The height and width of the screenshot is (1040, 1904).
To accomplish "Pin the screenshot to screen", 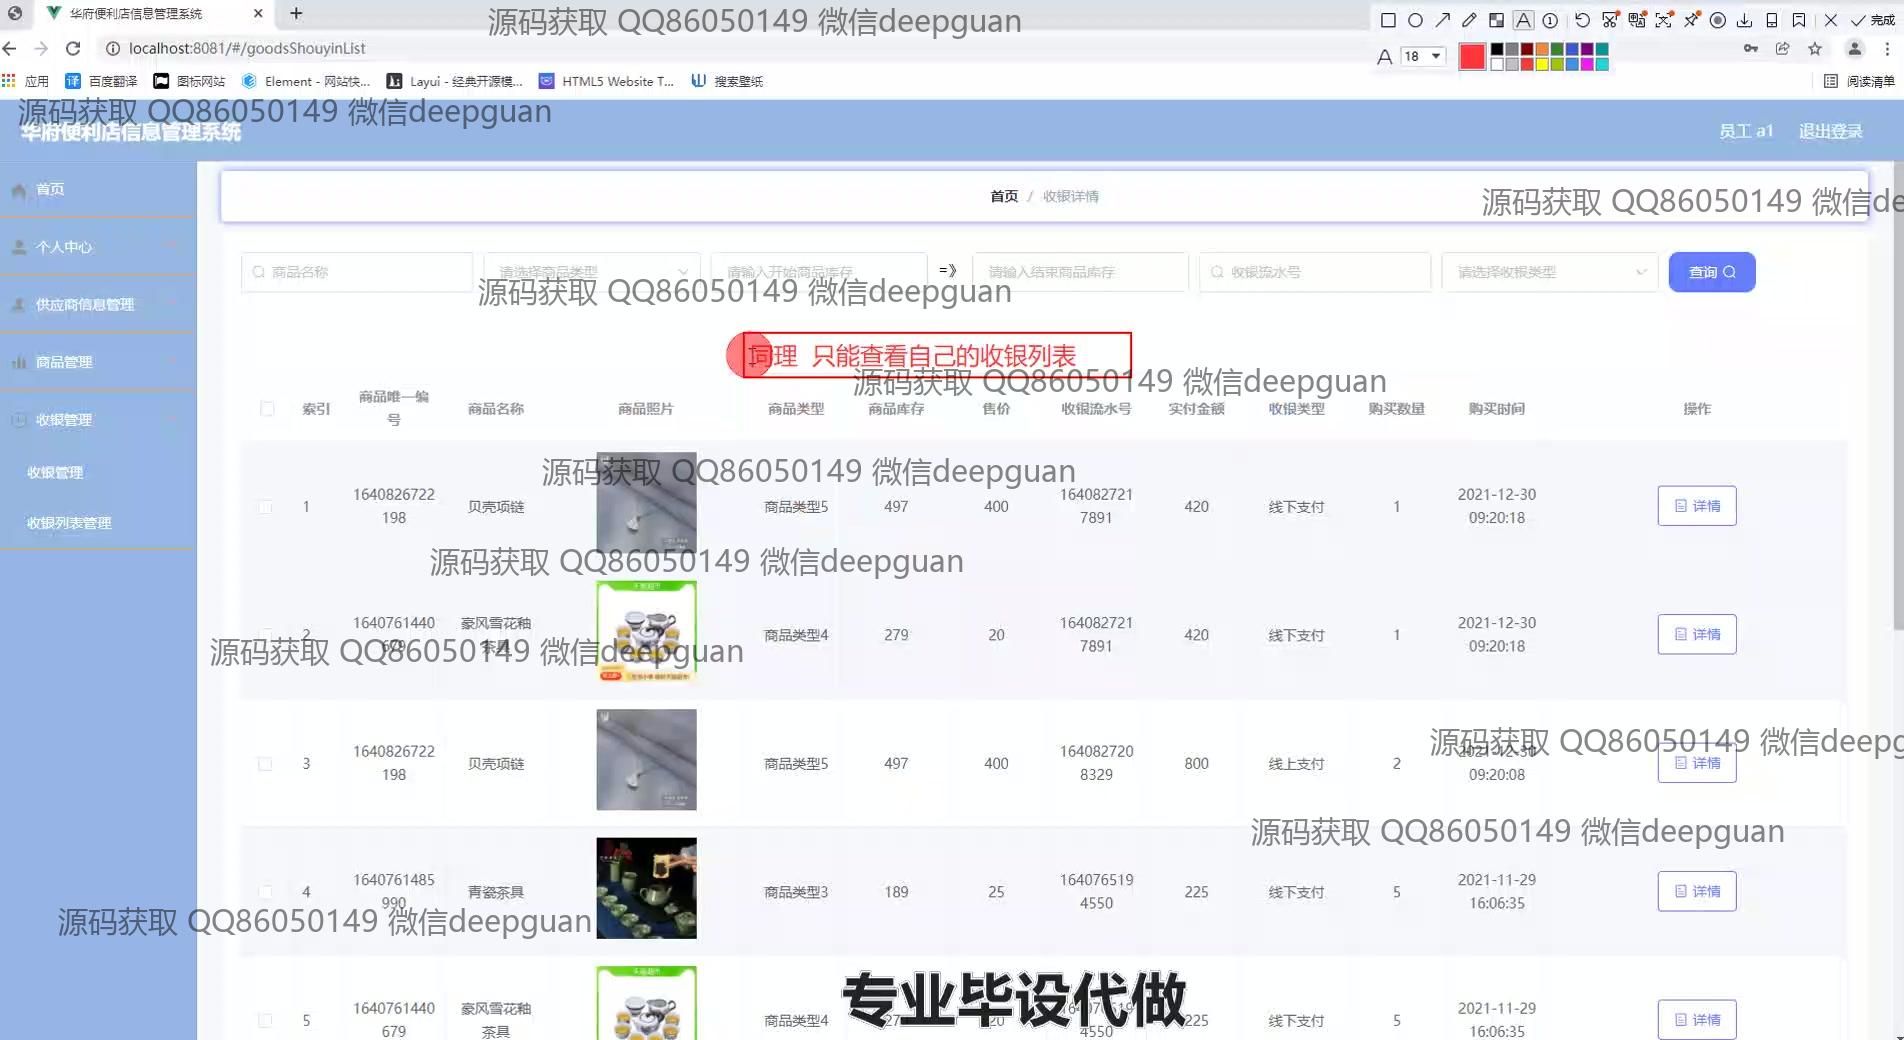I will 1691,20.
